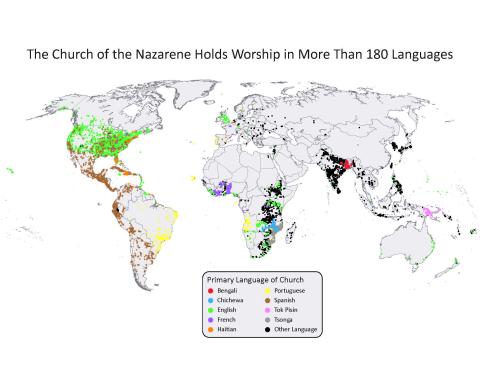Click the red Bengali cluster in Bangladesh
The image size is (480, 371).
(x=348, y=164)
